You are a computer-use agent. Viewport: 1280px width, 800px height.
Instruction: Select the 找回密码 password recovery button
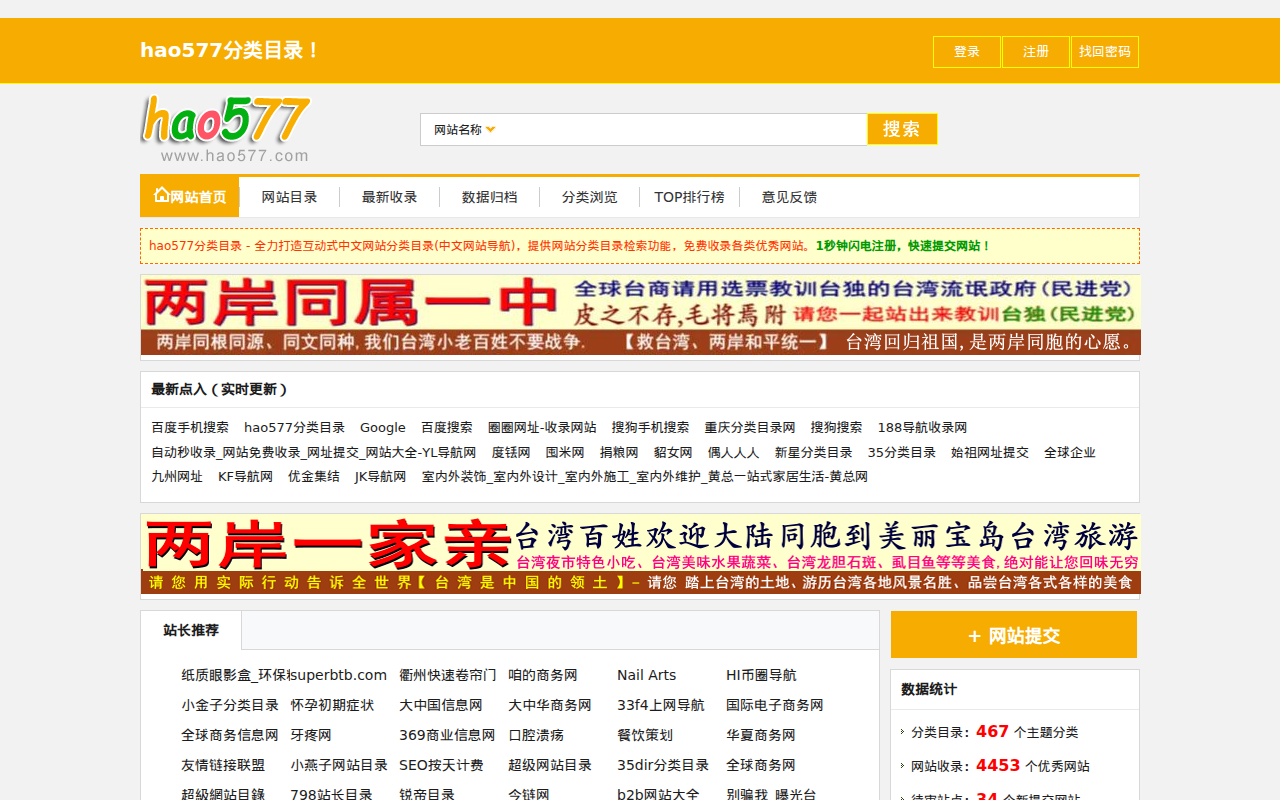(1105, 52)
